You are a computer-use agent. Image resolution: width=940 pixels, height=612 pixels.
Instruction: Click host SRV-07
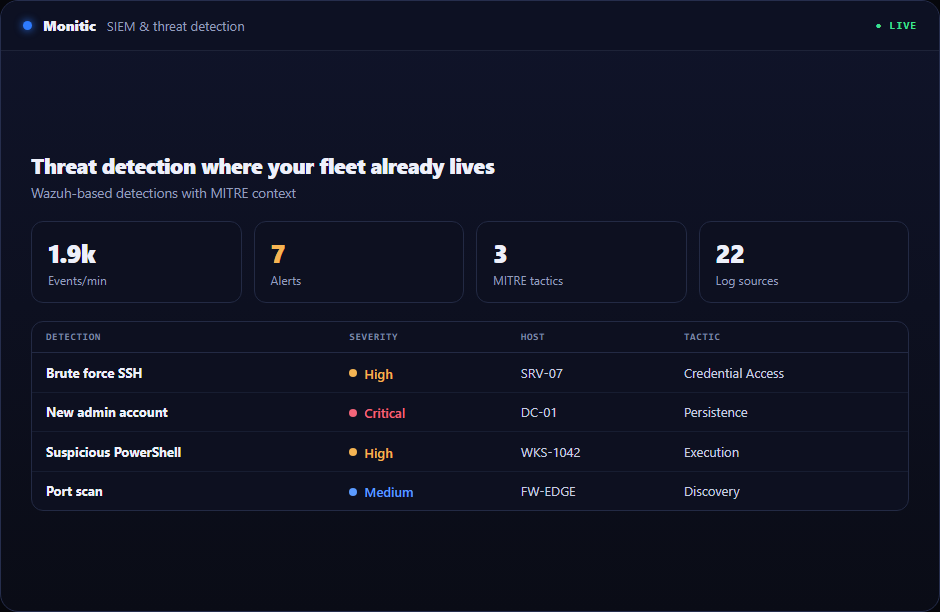coord(542,373)
